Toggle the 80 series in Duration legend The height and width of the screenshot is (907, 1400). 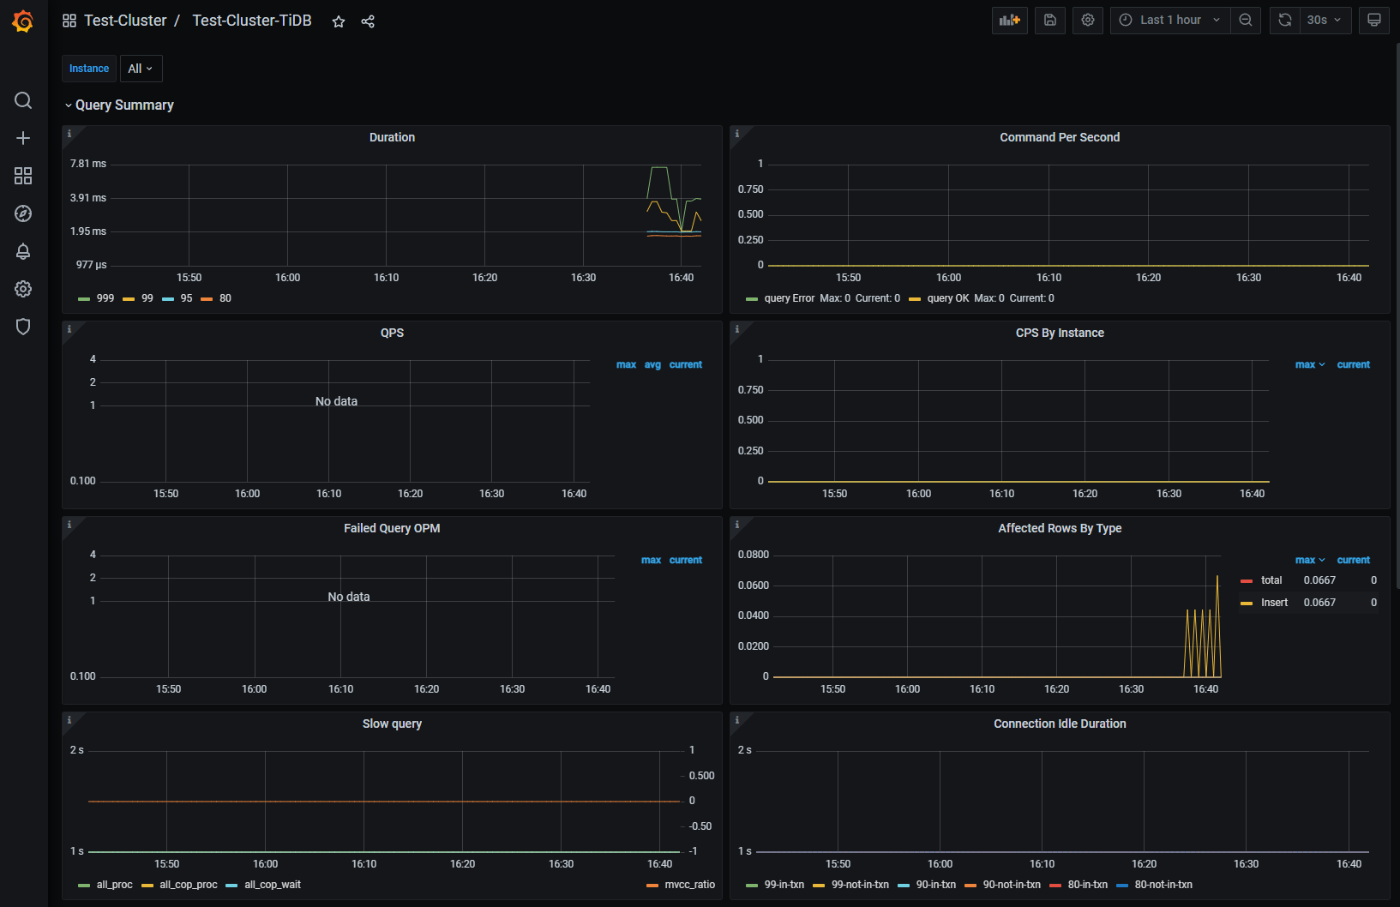click(225, 299)
